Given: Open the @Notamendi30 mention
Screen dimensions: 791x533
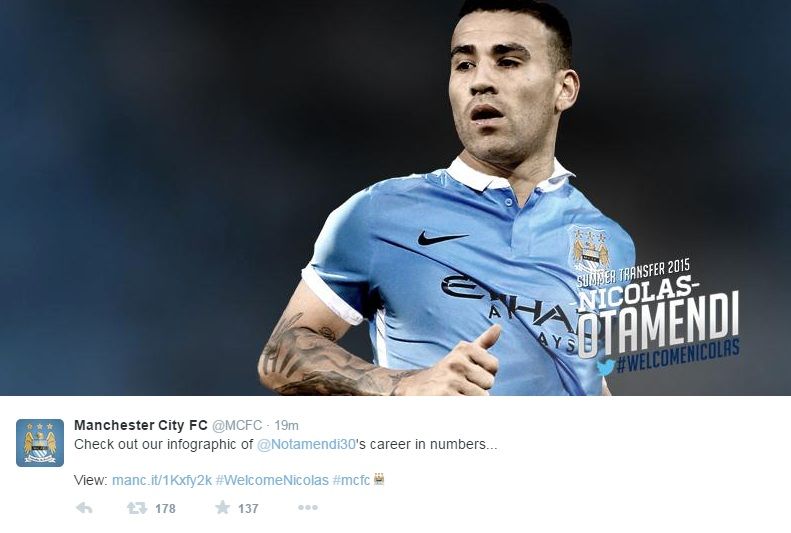Looking at the screenshot, I should (x=306, y=444).
